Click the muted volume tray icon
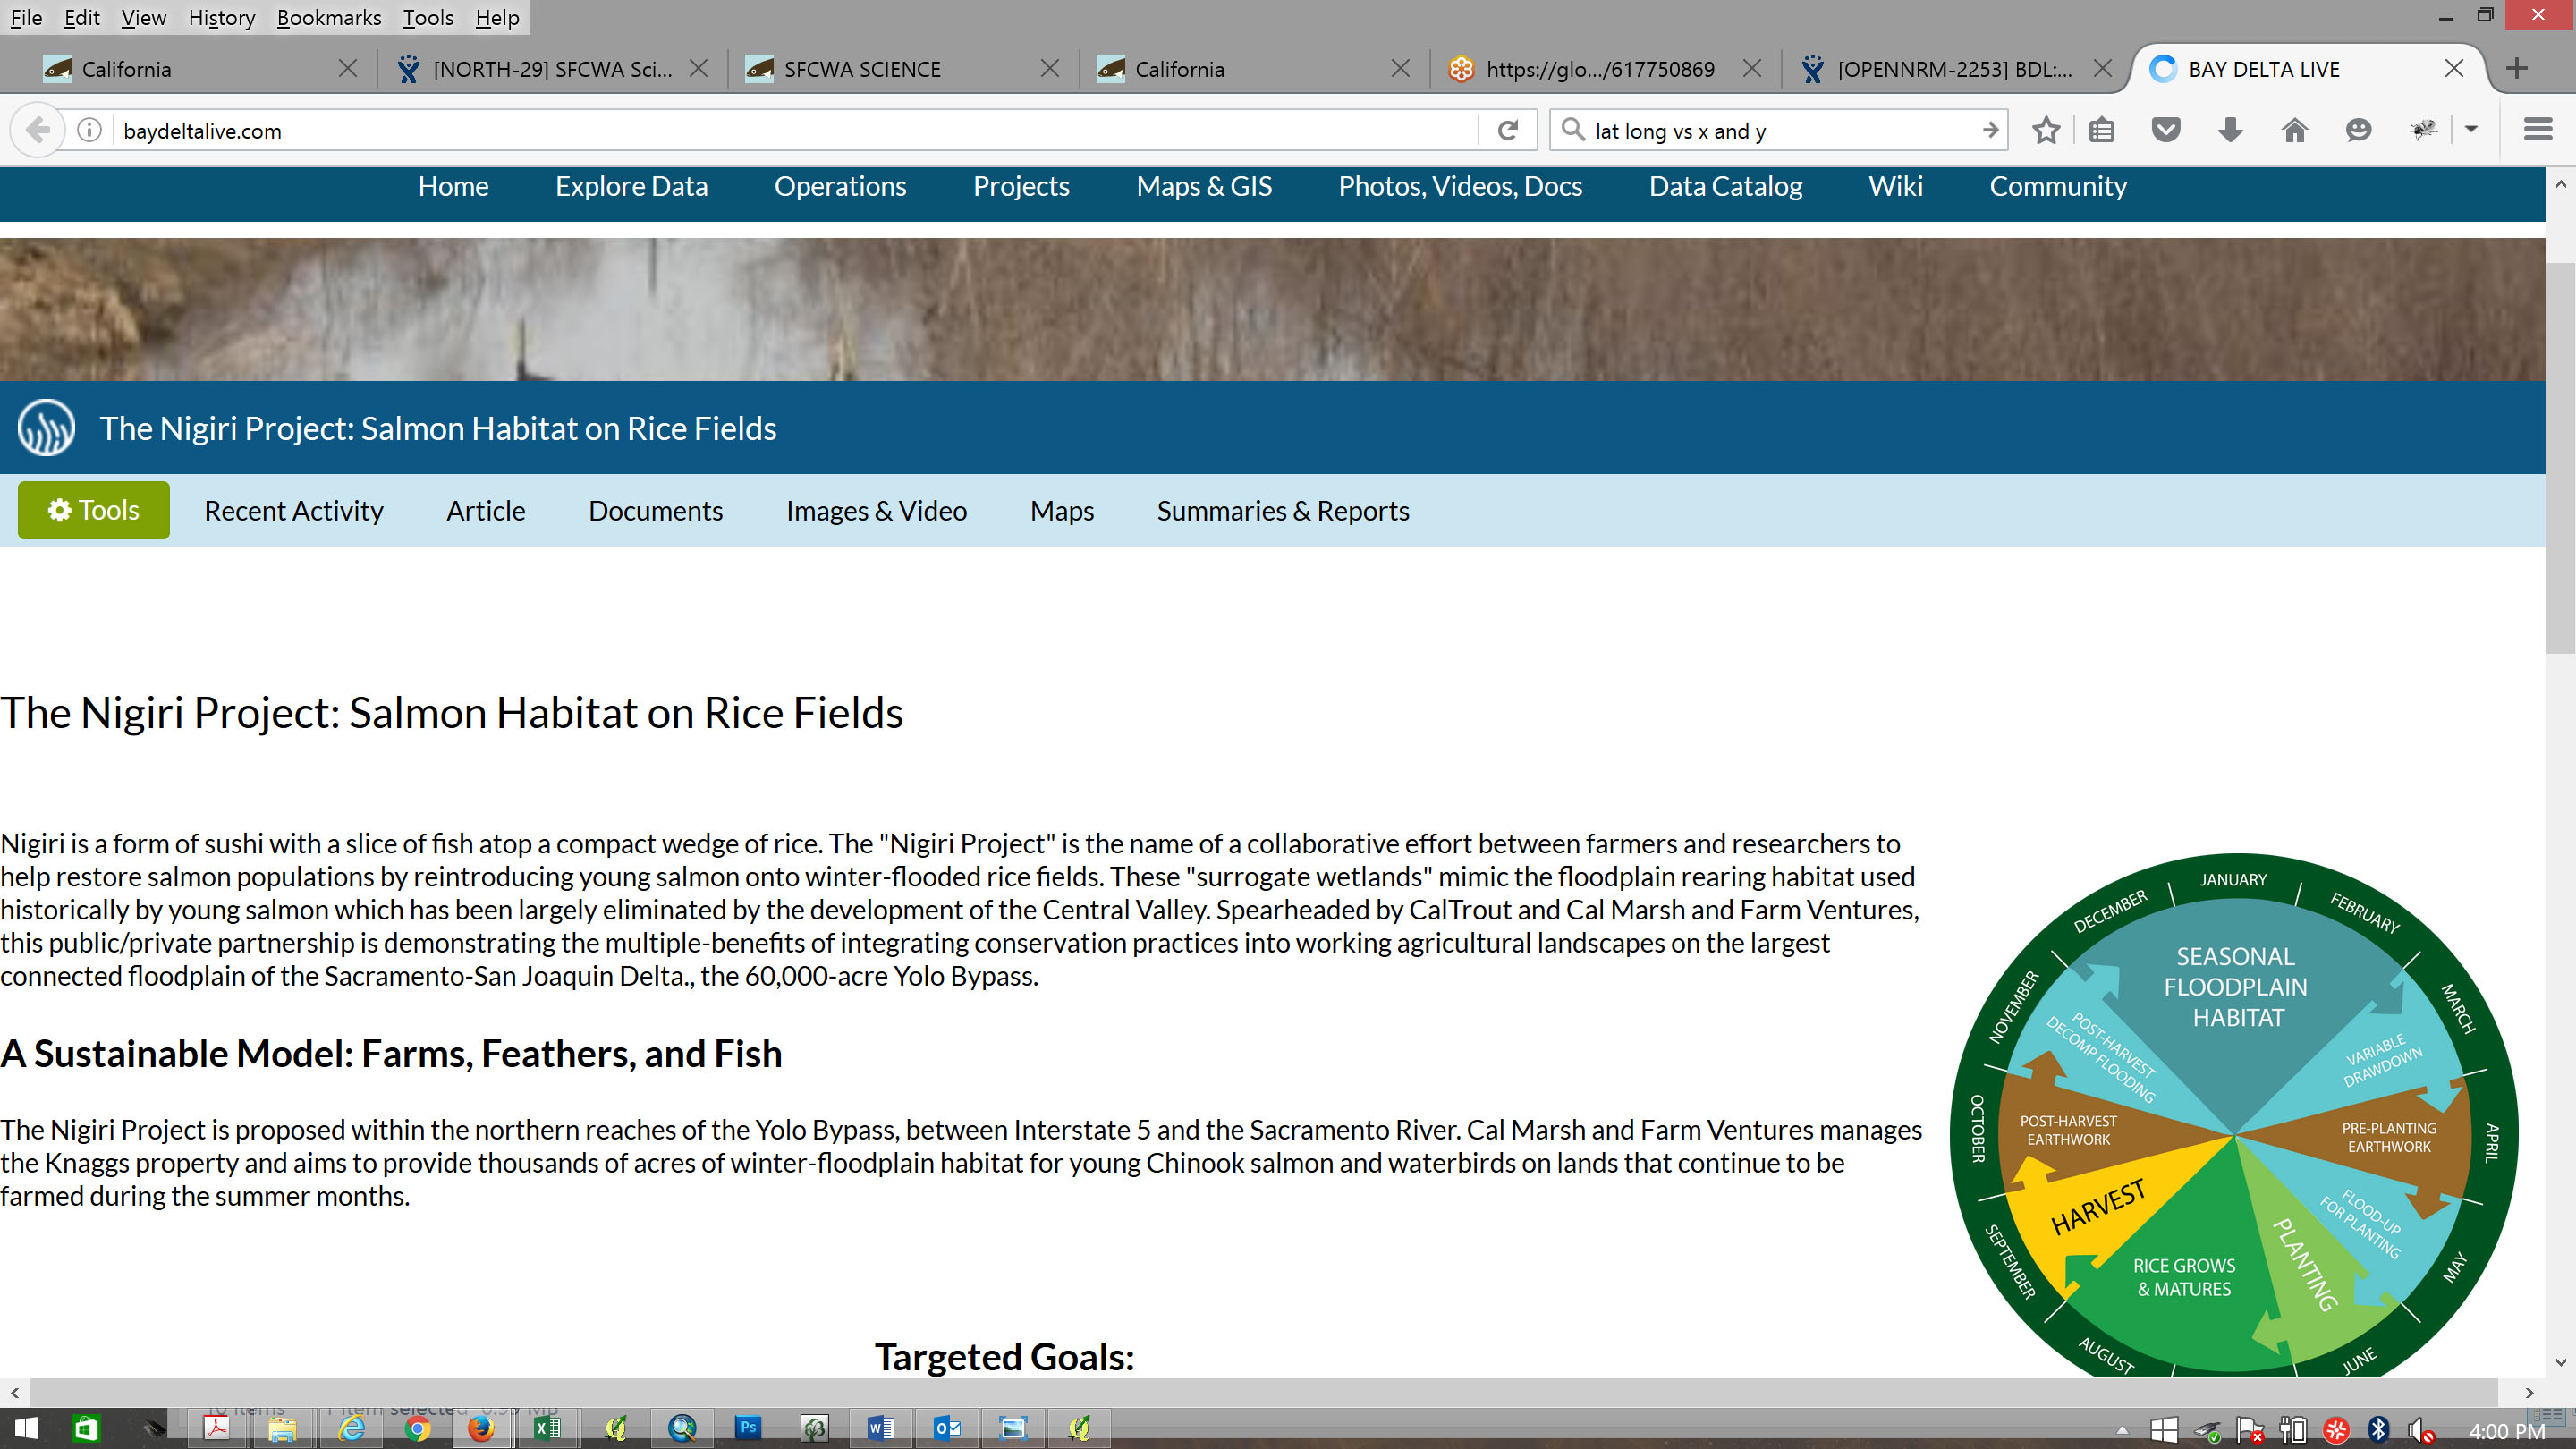This screenshot has height=1449, width=2576. [2421, 1430]
